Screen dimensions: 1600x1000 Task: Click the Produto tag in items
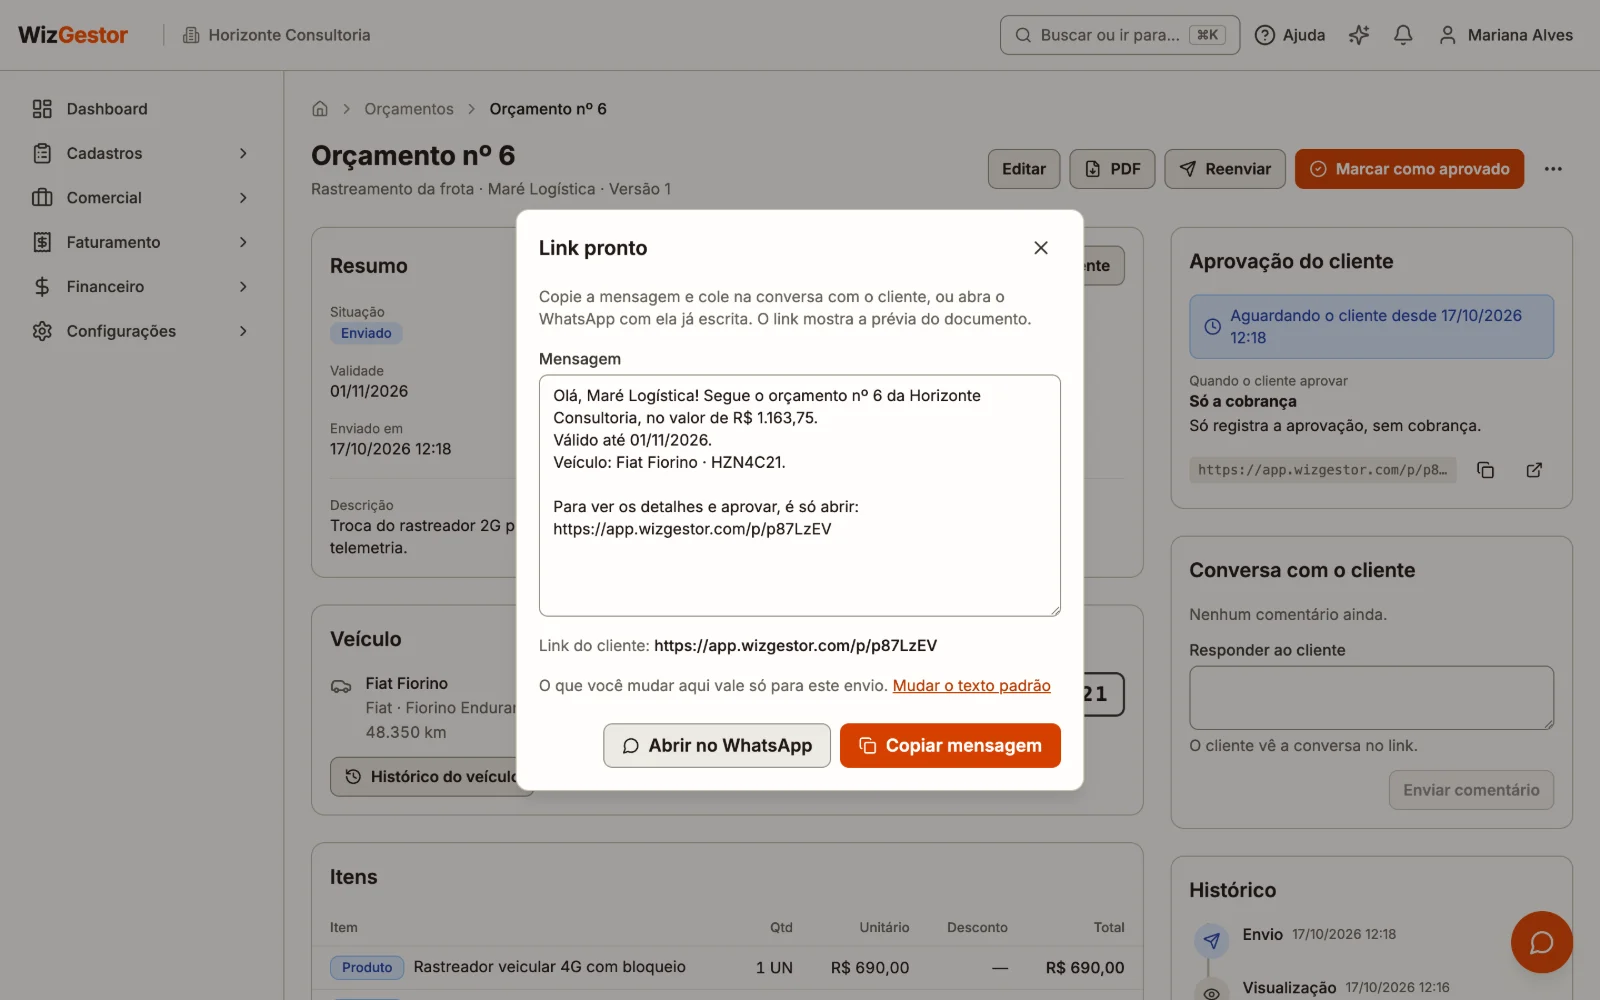[367, 968]
